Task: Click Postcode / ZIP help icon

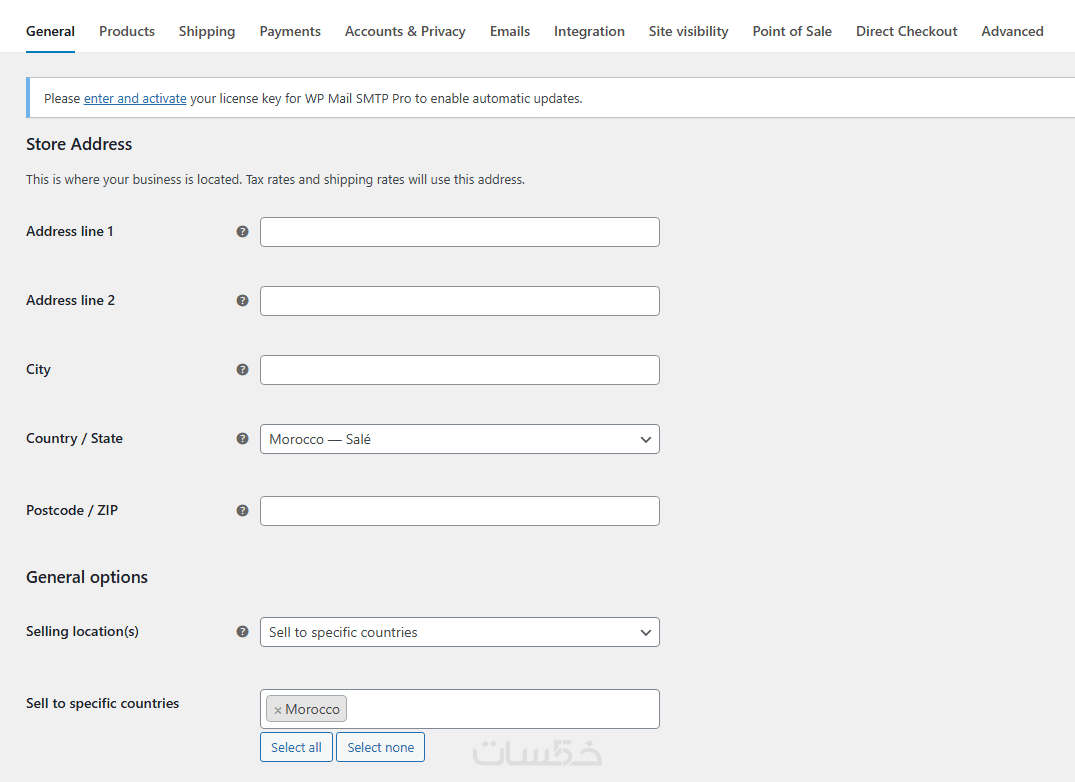Action: (242, 510)
